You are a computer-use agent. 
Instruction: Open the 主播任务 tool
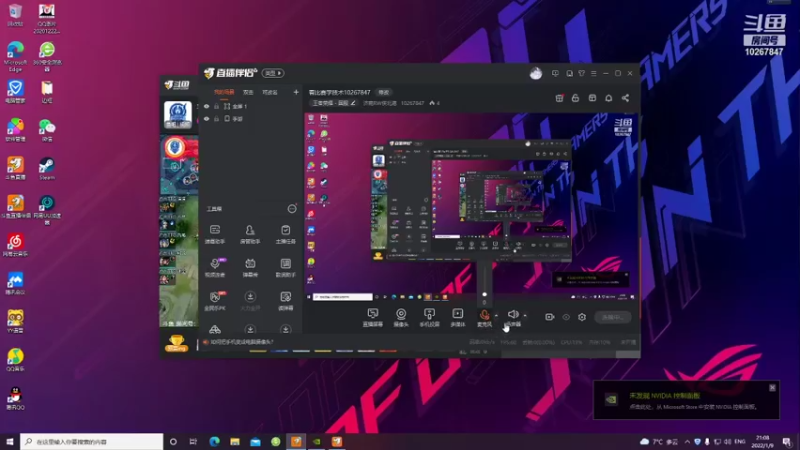[x=285, y=234]
